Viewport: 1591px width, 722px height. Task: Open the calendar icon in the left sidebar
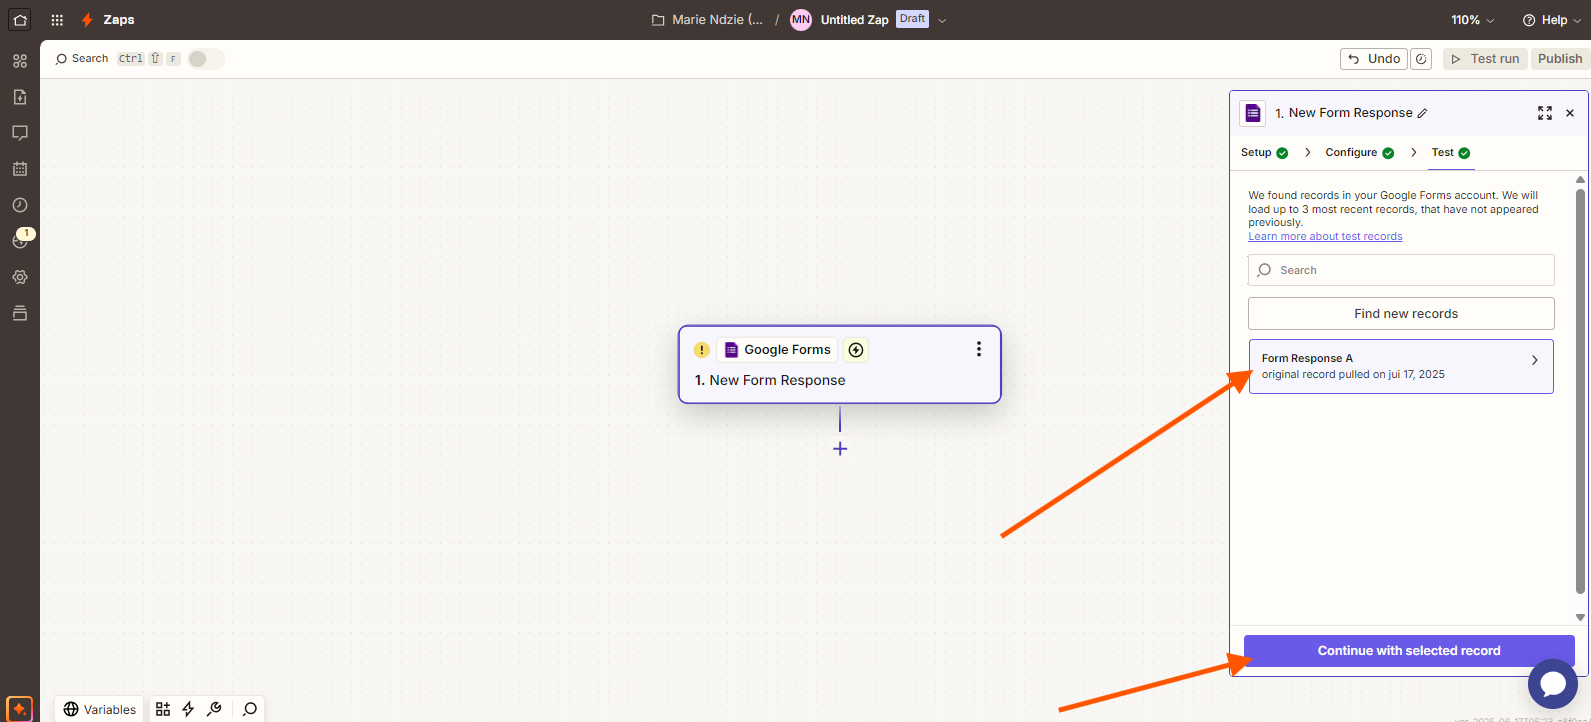(x=20, y=169)
